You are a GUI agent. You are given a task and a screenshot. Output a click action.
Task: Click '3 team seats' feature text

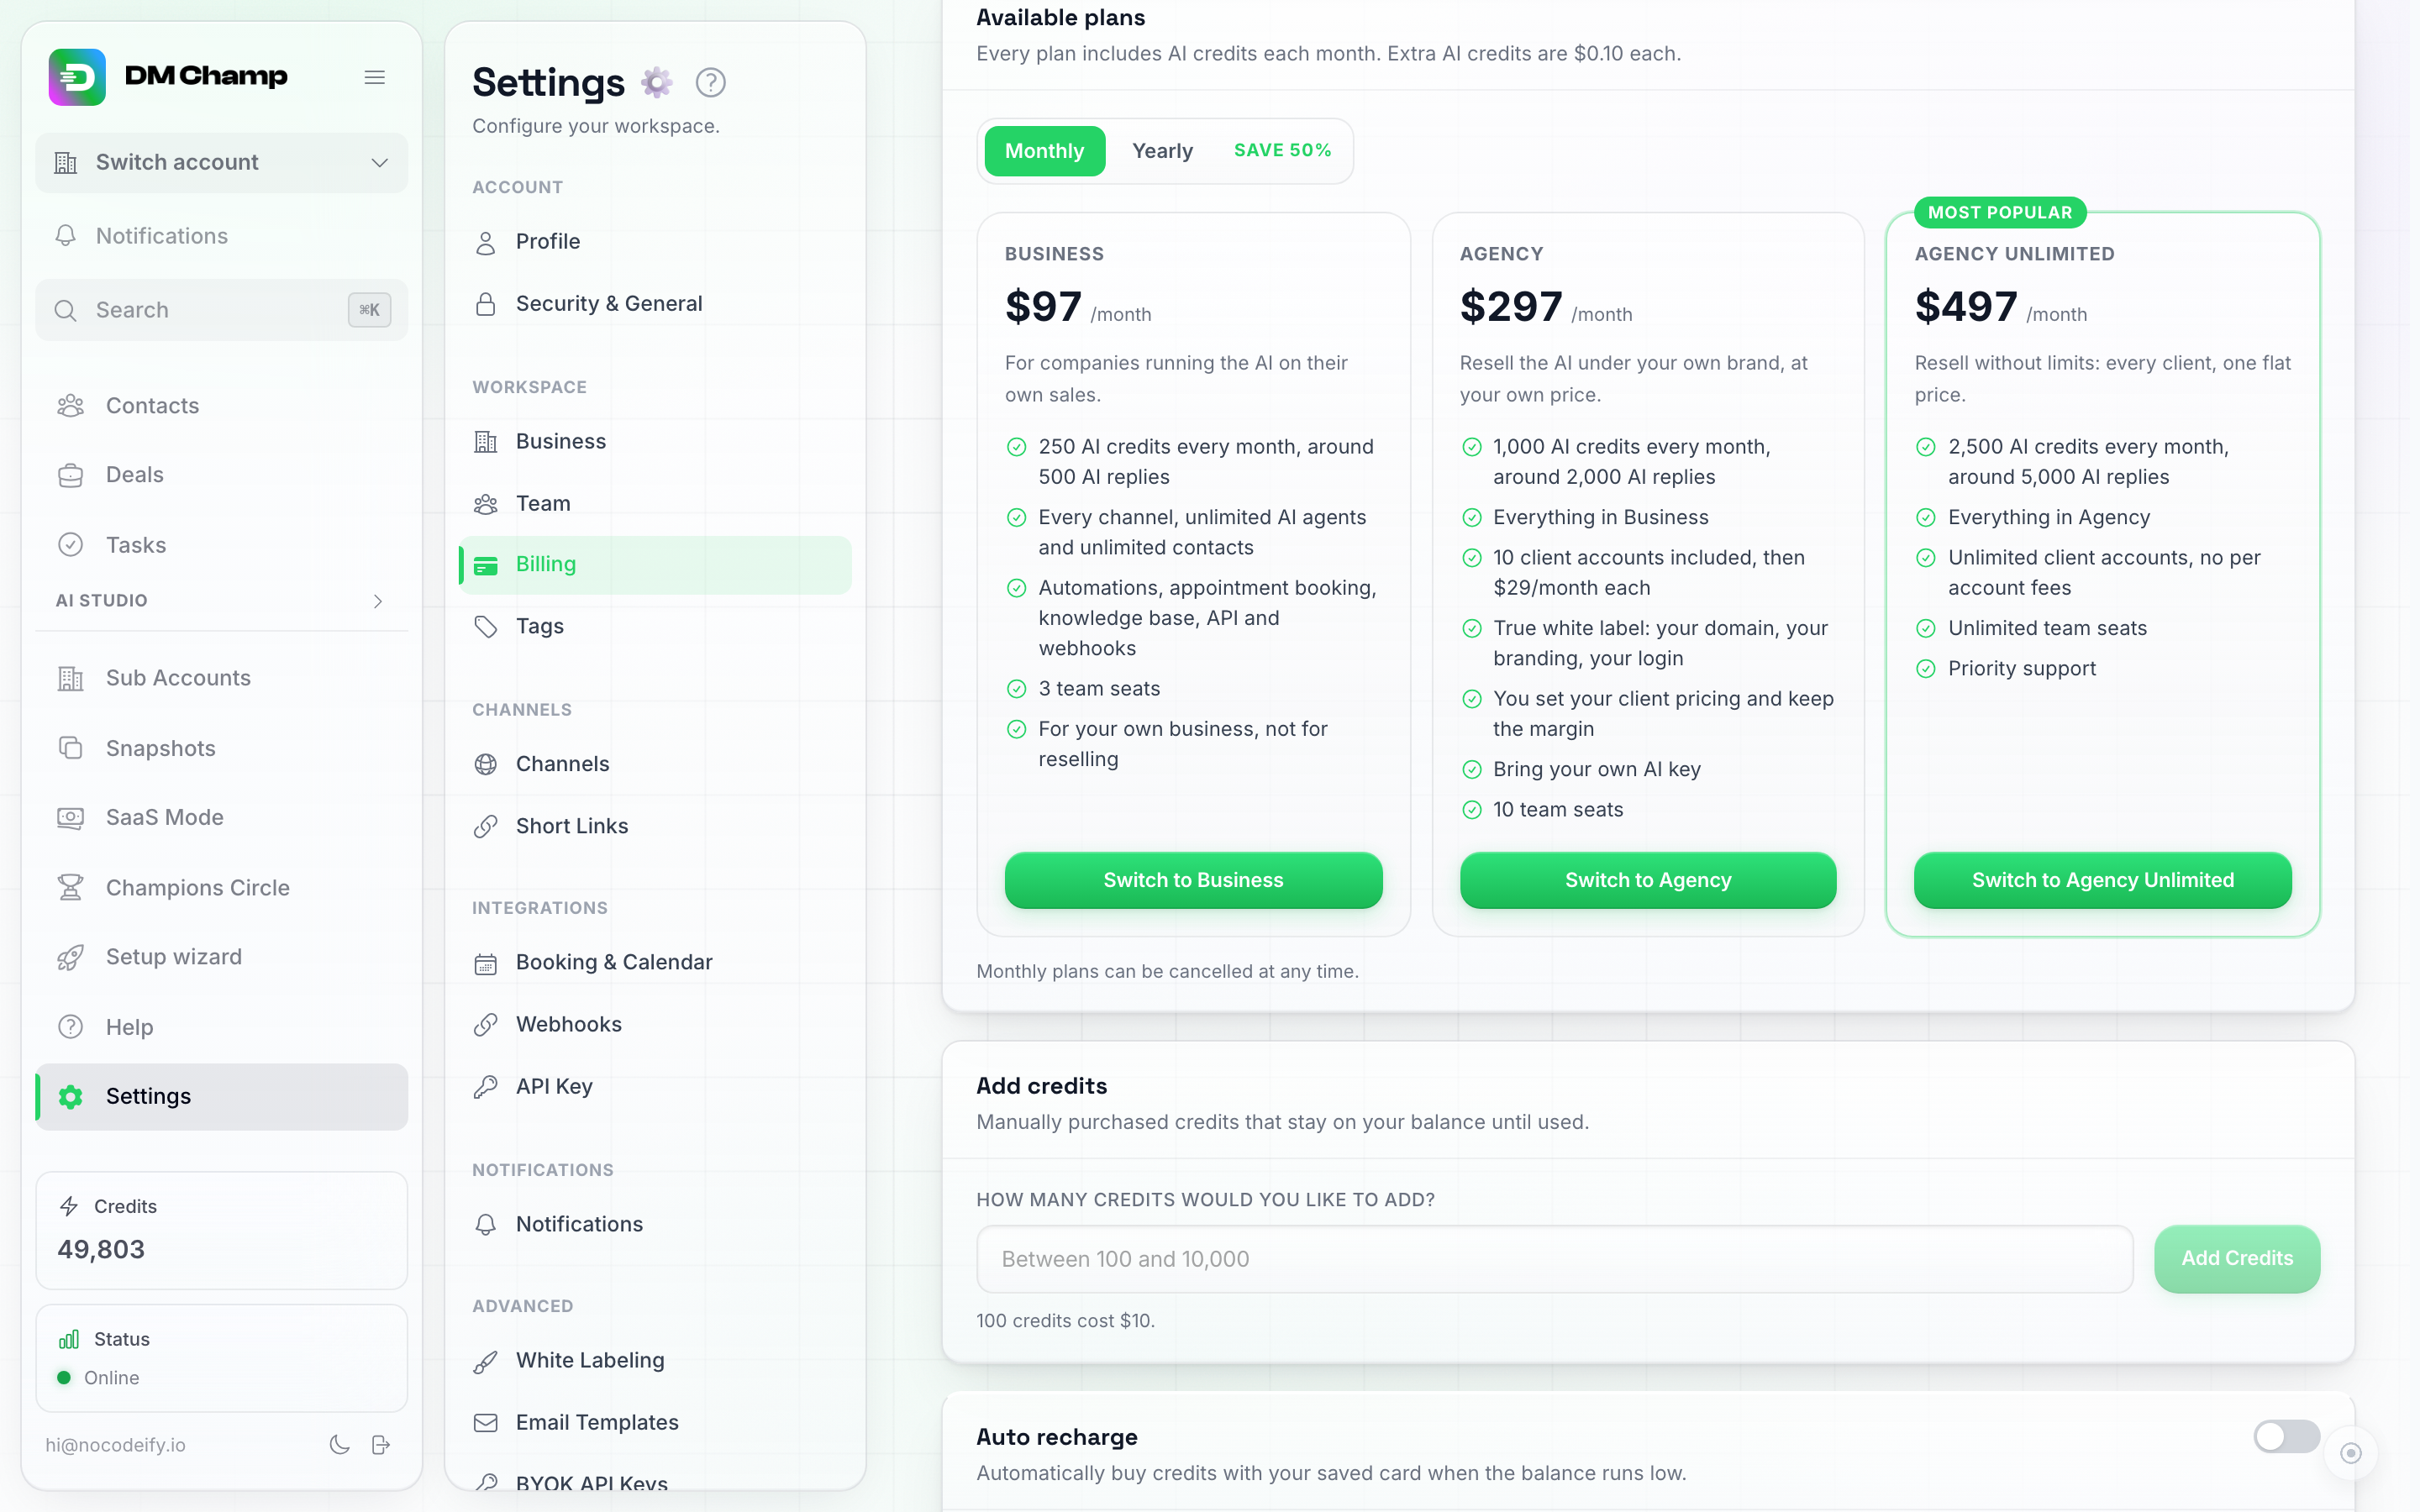coord(1099,689)
